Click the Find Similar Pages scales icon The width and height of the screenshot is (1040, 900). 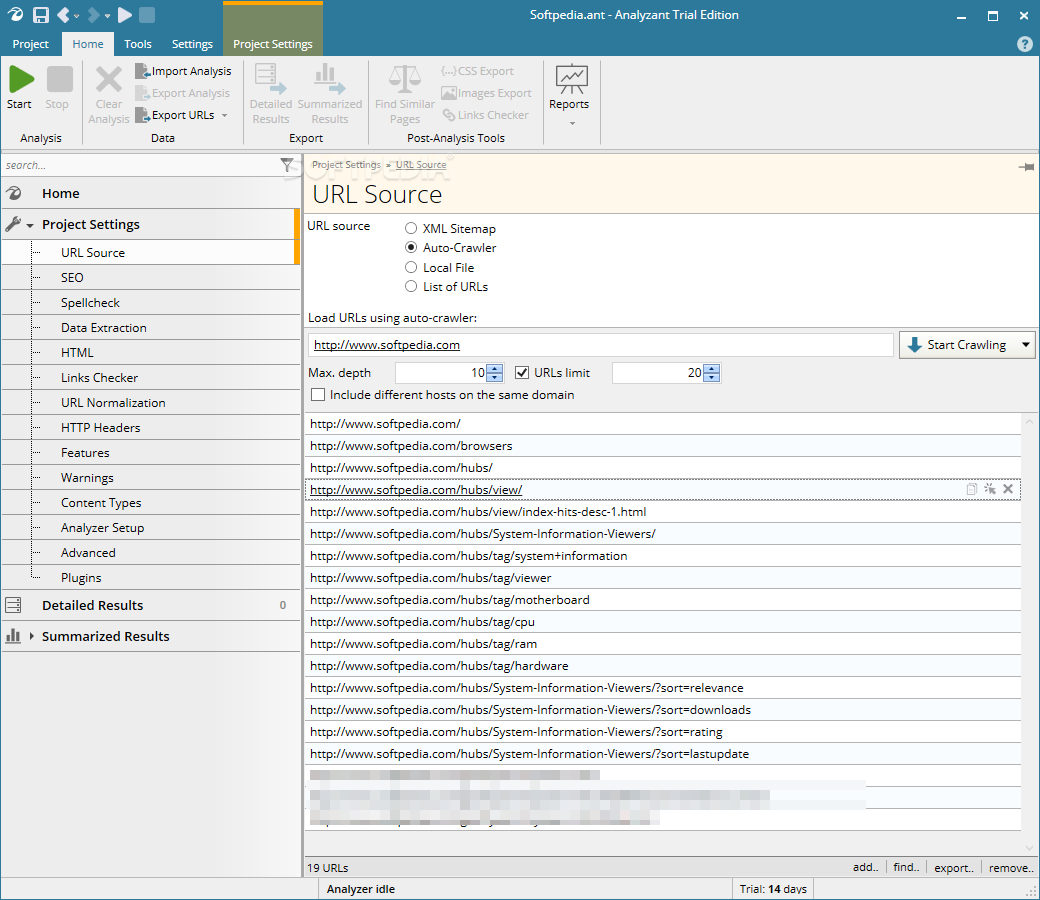point(405,79)
